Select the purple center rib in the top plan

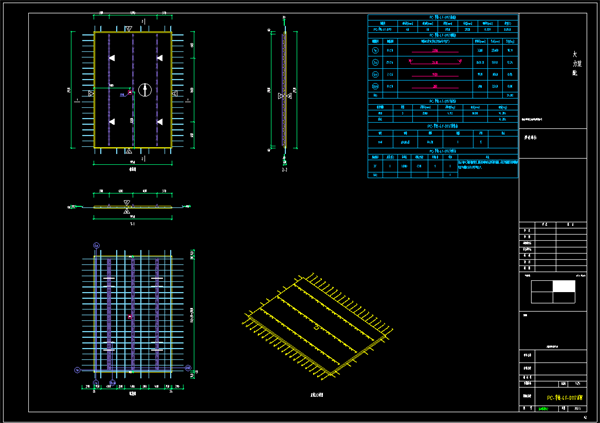[x=133, y=90]
